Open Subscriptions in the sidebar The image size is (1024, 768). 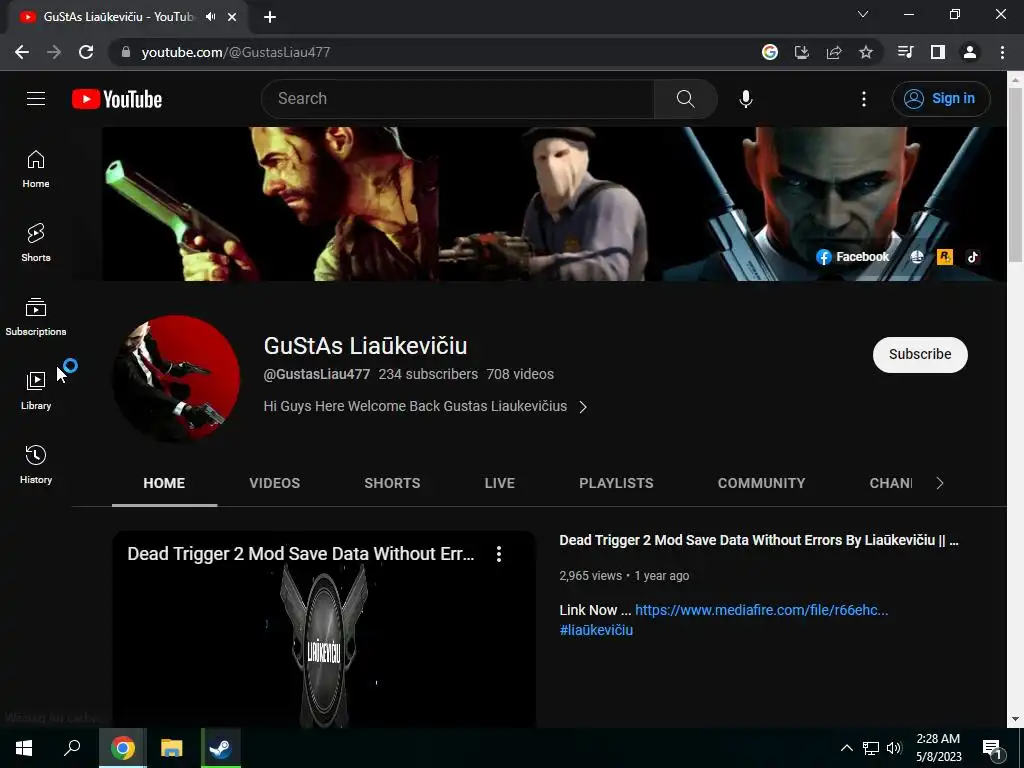(x=36, y=317)
